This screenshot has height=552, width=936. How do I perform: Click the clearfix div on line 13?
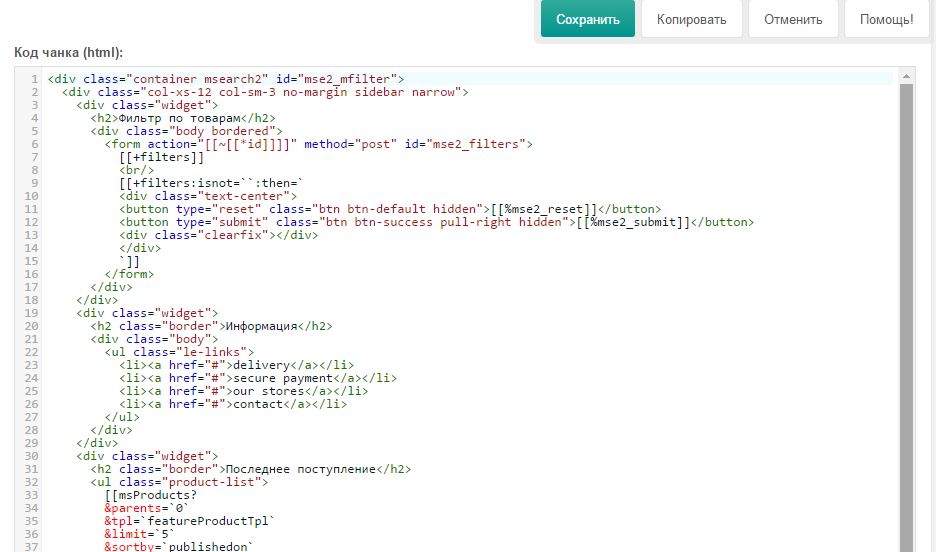[218, 235]
